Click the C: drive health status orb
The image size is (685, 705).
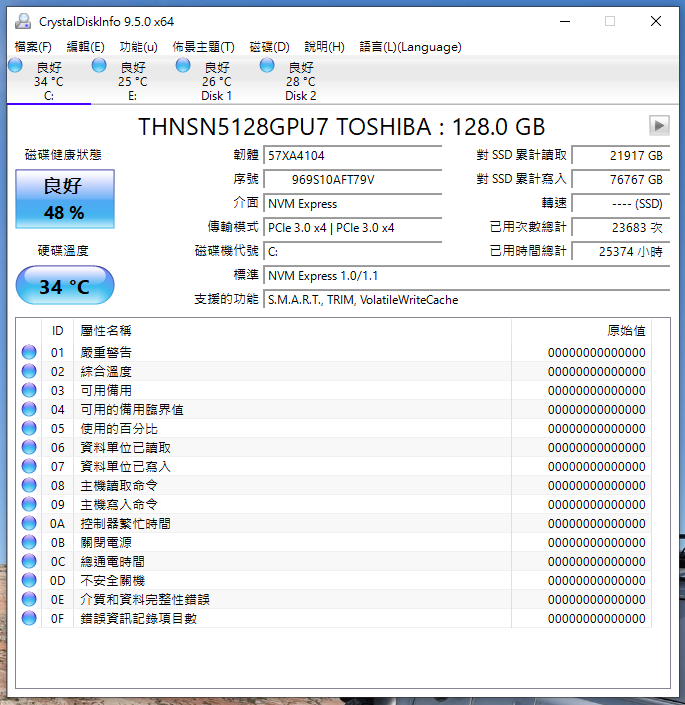click(15, 65)
